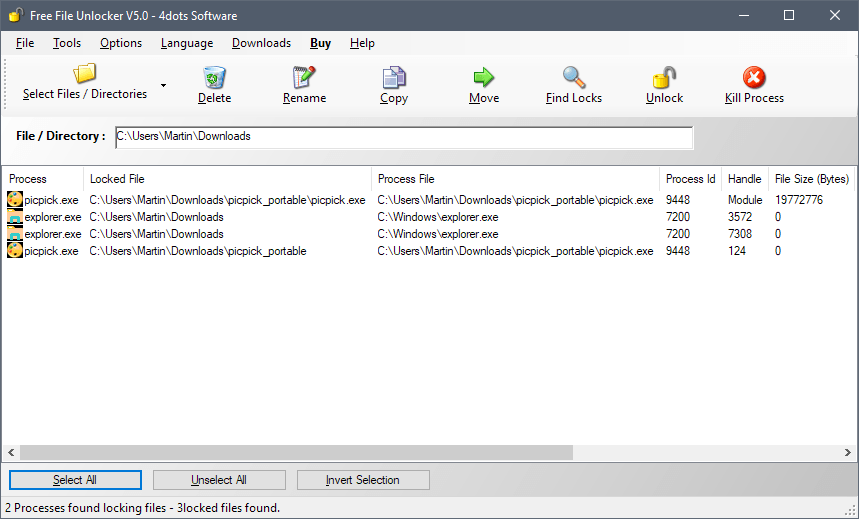
Task: Click the Kill Process red X icon
Action: [x=754, y=77]
